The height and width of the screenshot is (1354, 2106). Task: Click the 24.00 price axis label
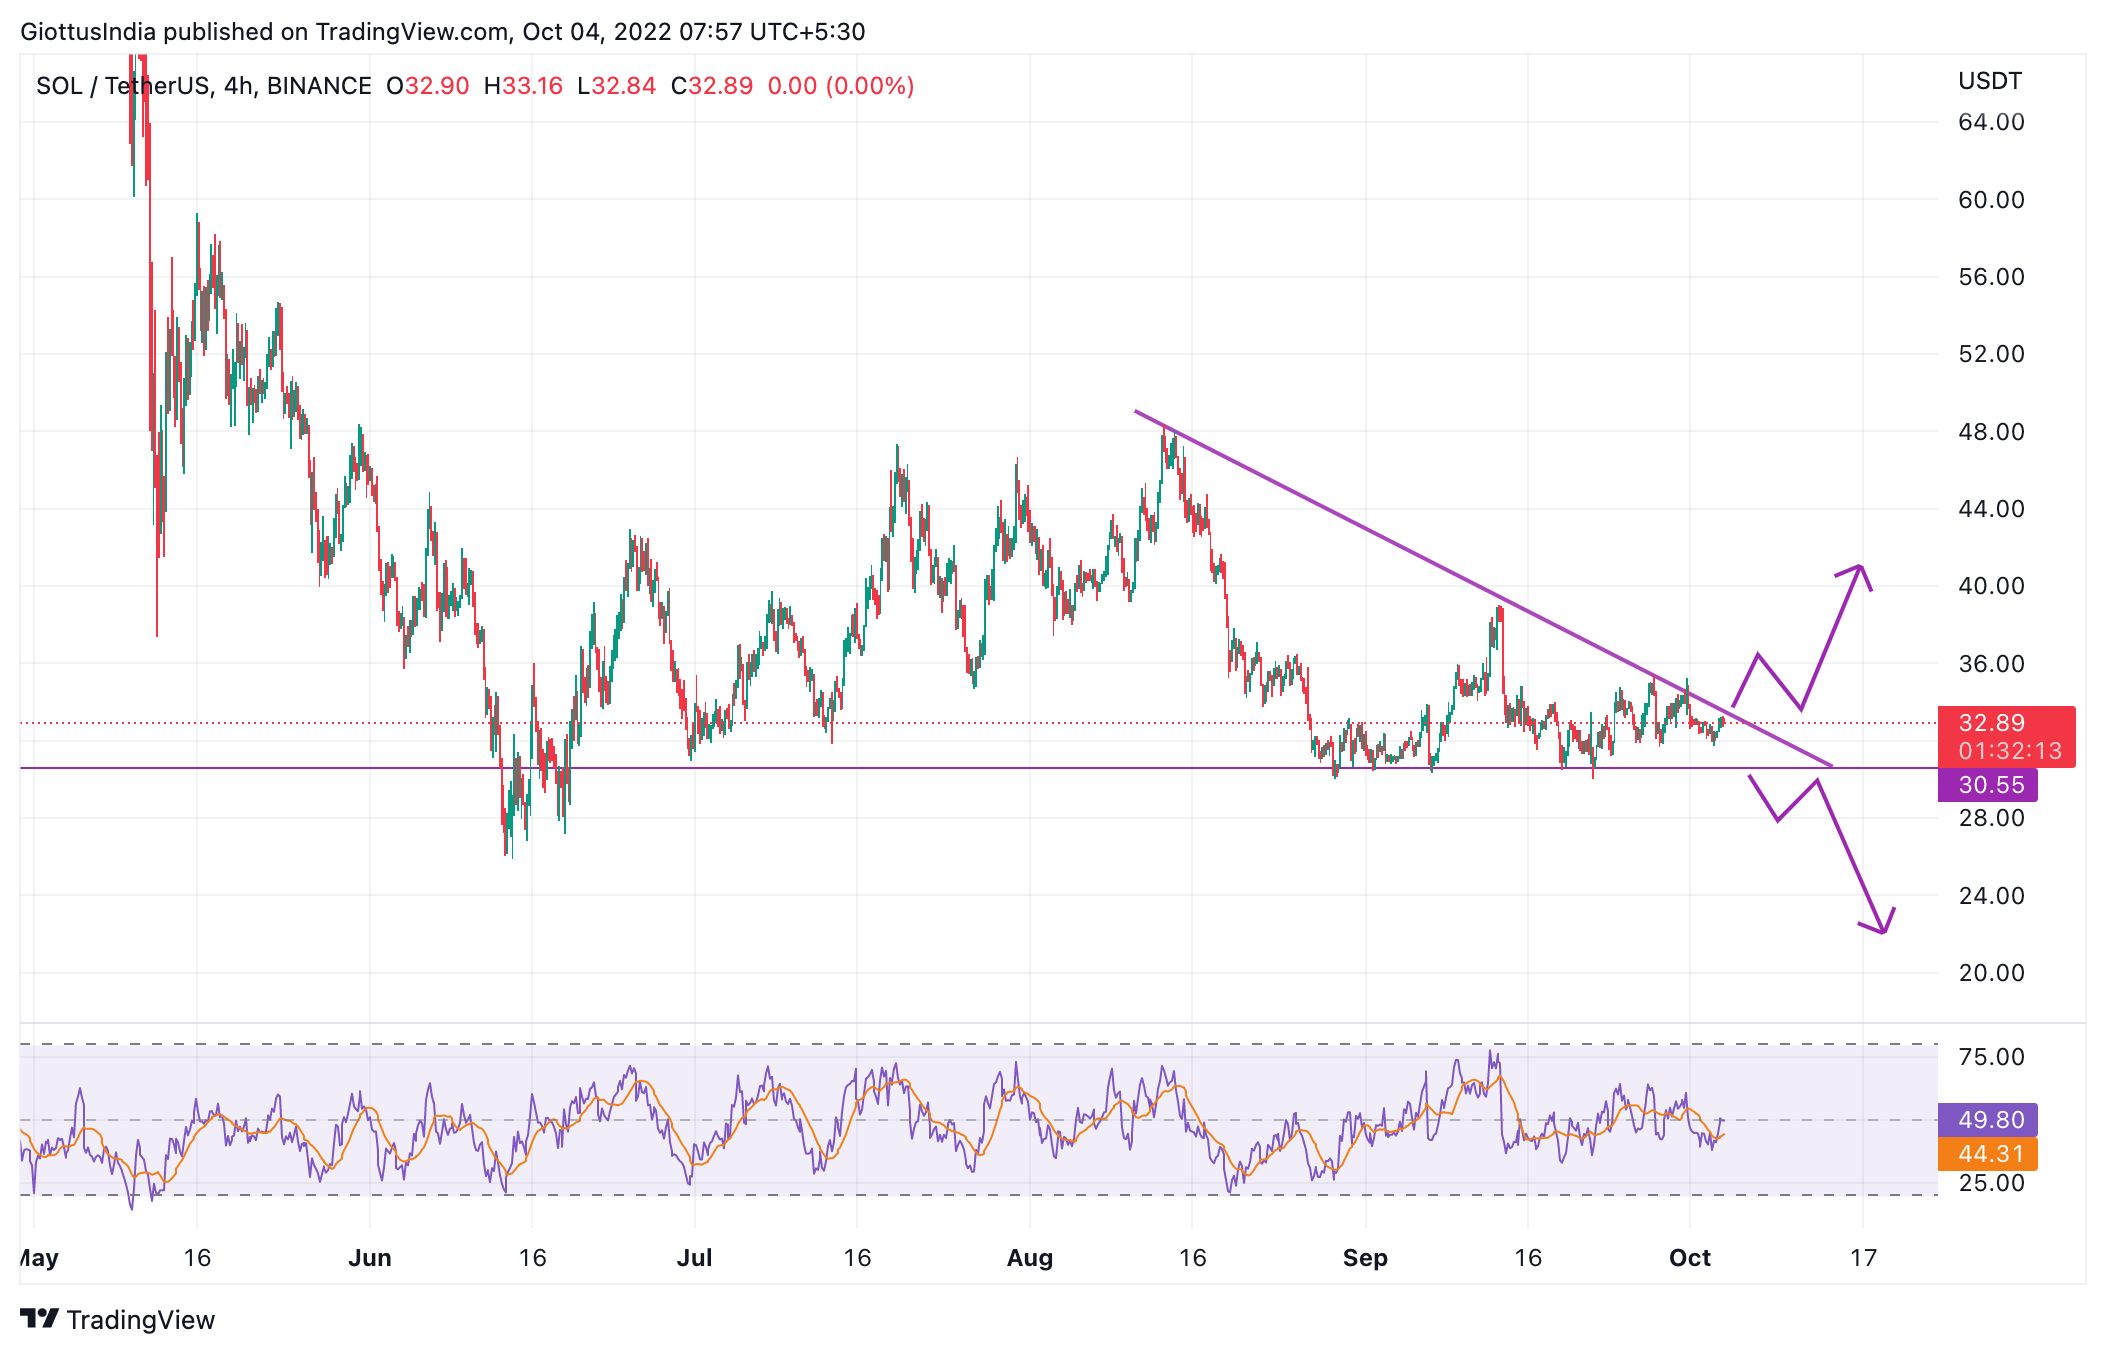click(1992, 896)
